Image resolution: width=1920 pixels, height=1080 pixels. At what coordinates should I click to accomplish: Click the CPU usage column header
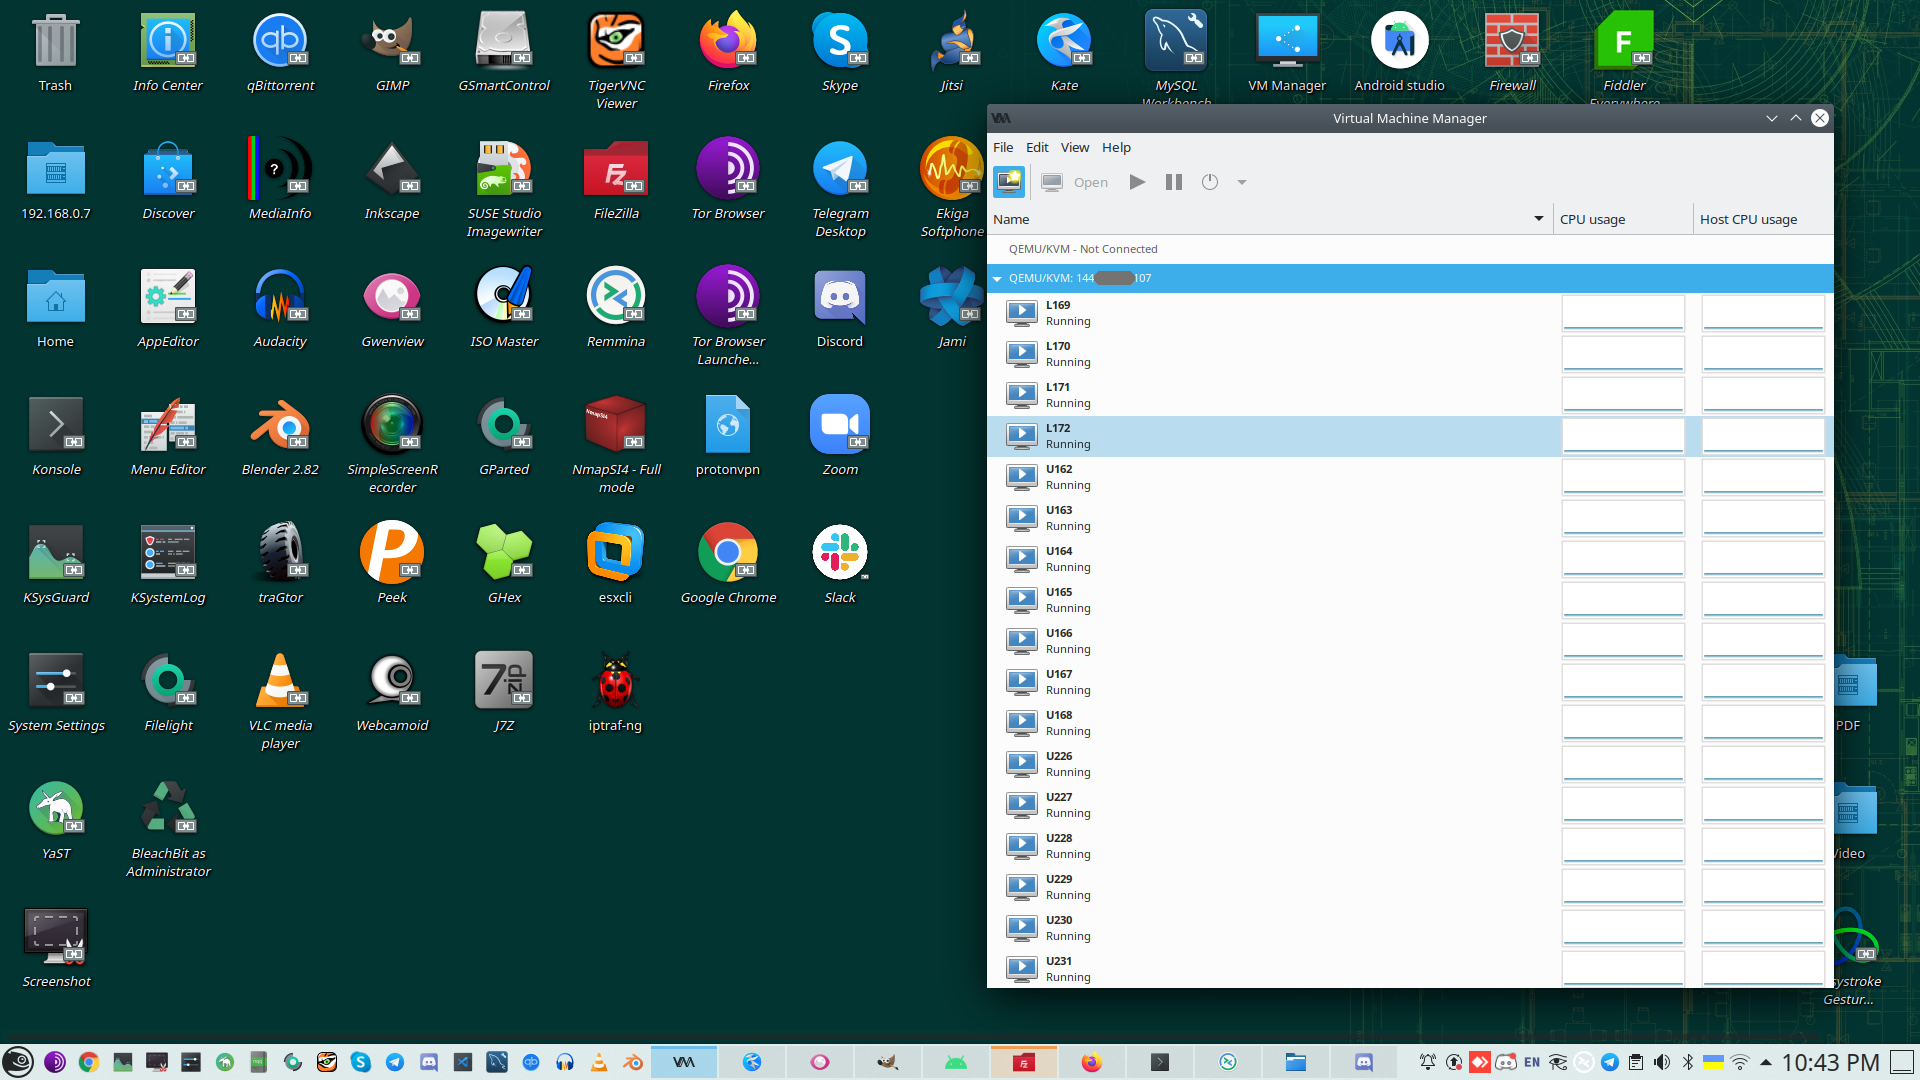point(1592,219)
